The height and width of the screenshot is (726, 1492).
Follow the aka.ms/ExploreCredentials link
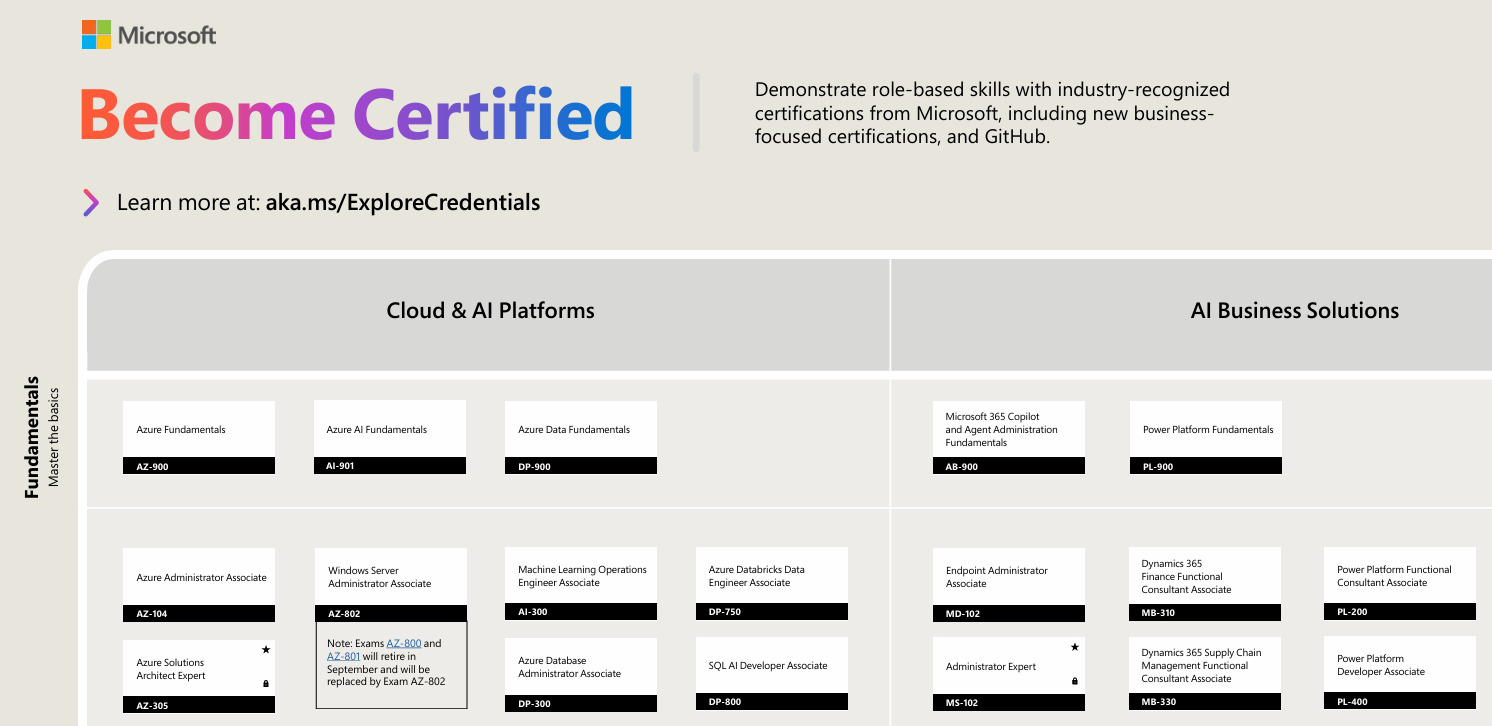pos(403,203)
